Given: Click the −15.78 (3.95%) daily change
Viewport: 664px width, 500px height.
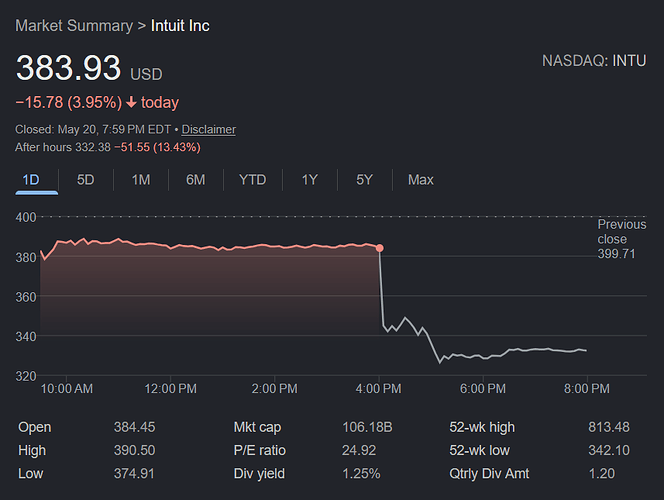Looking at the screenshot, I should click(x=69, y=102).
